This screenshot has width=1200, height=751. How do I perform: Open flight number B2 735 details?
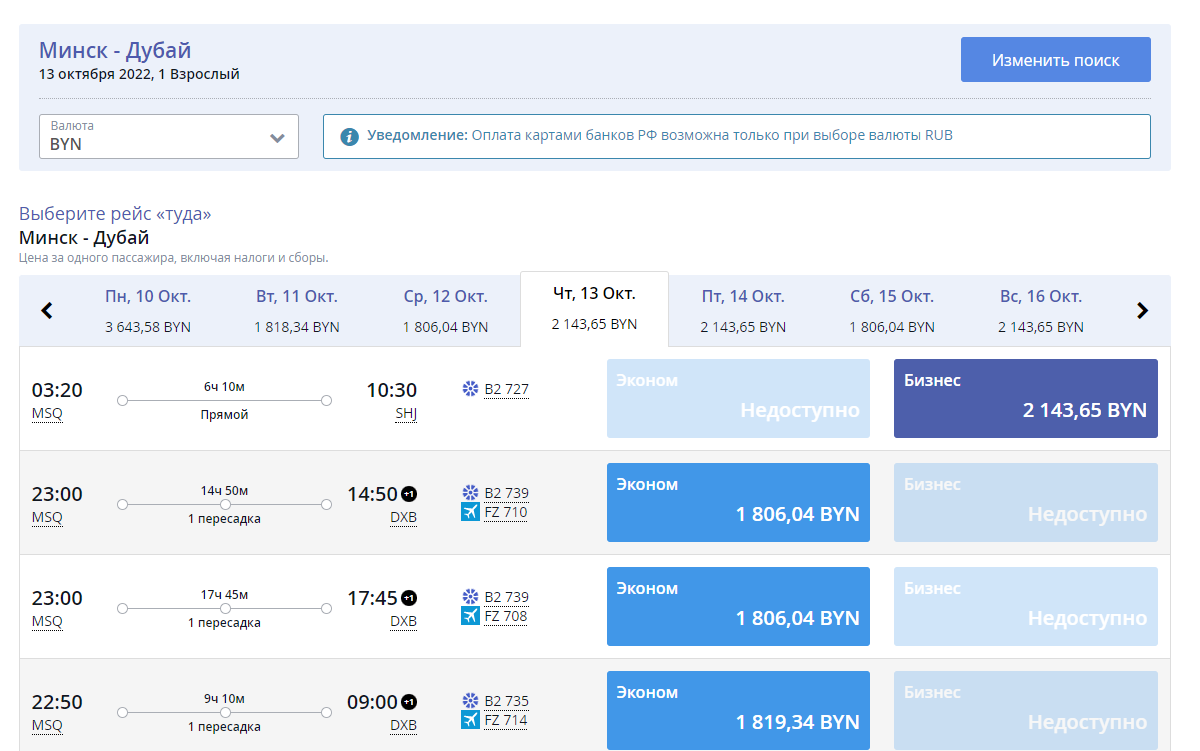click(506, 701)
